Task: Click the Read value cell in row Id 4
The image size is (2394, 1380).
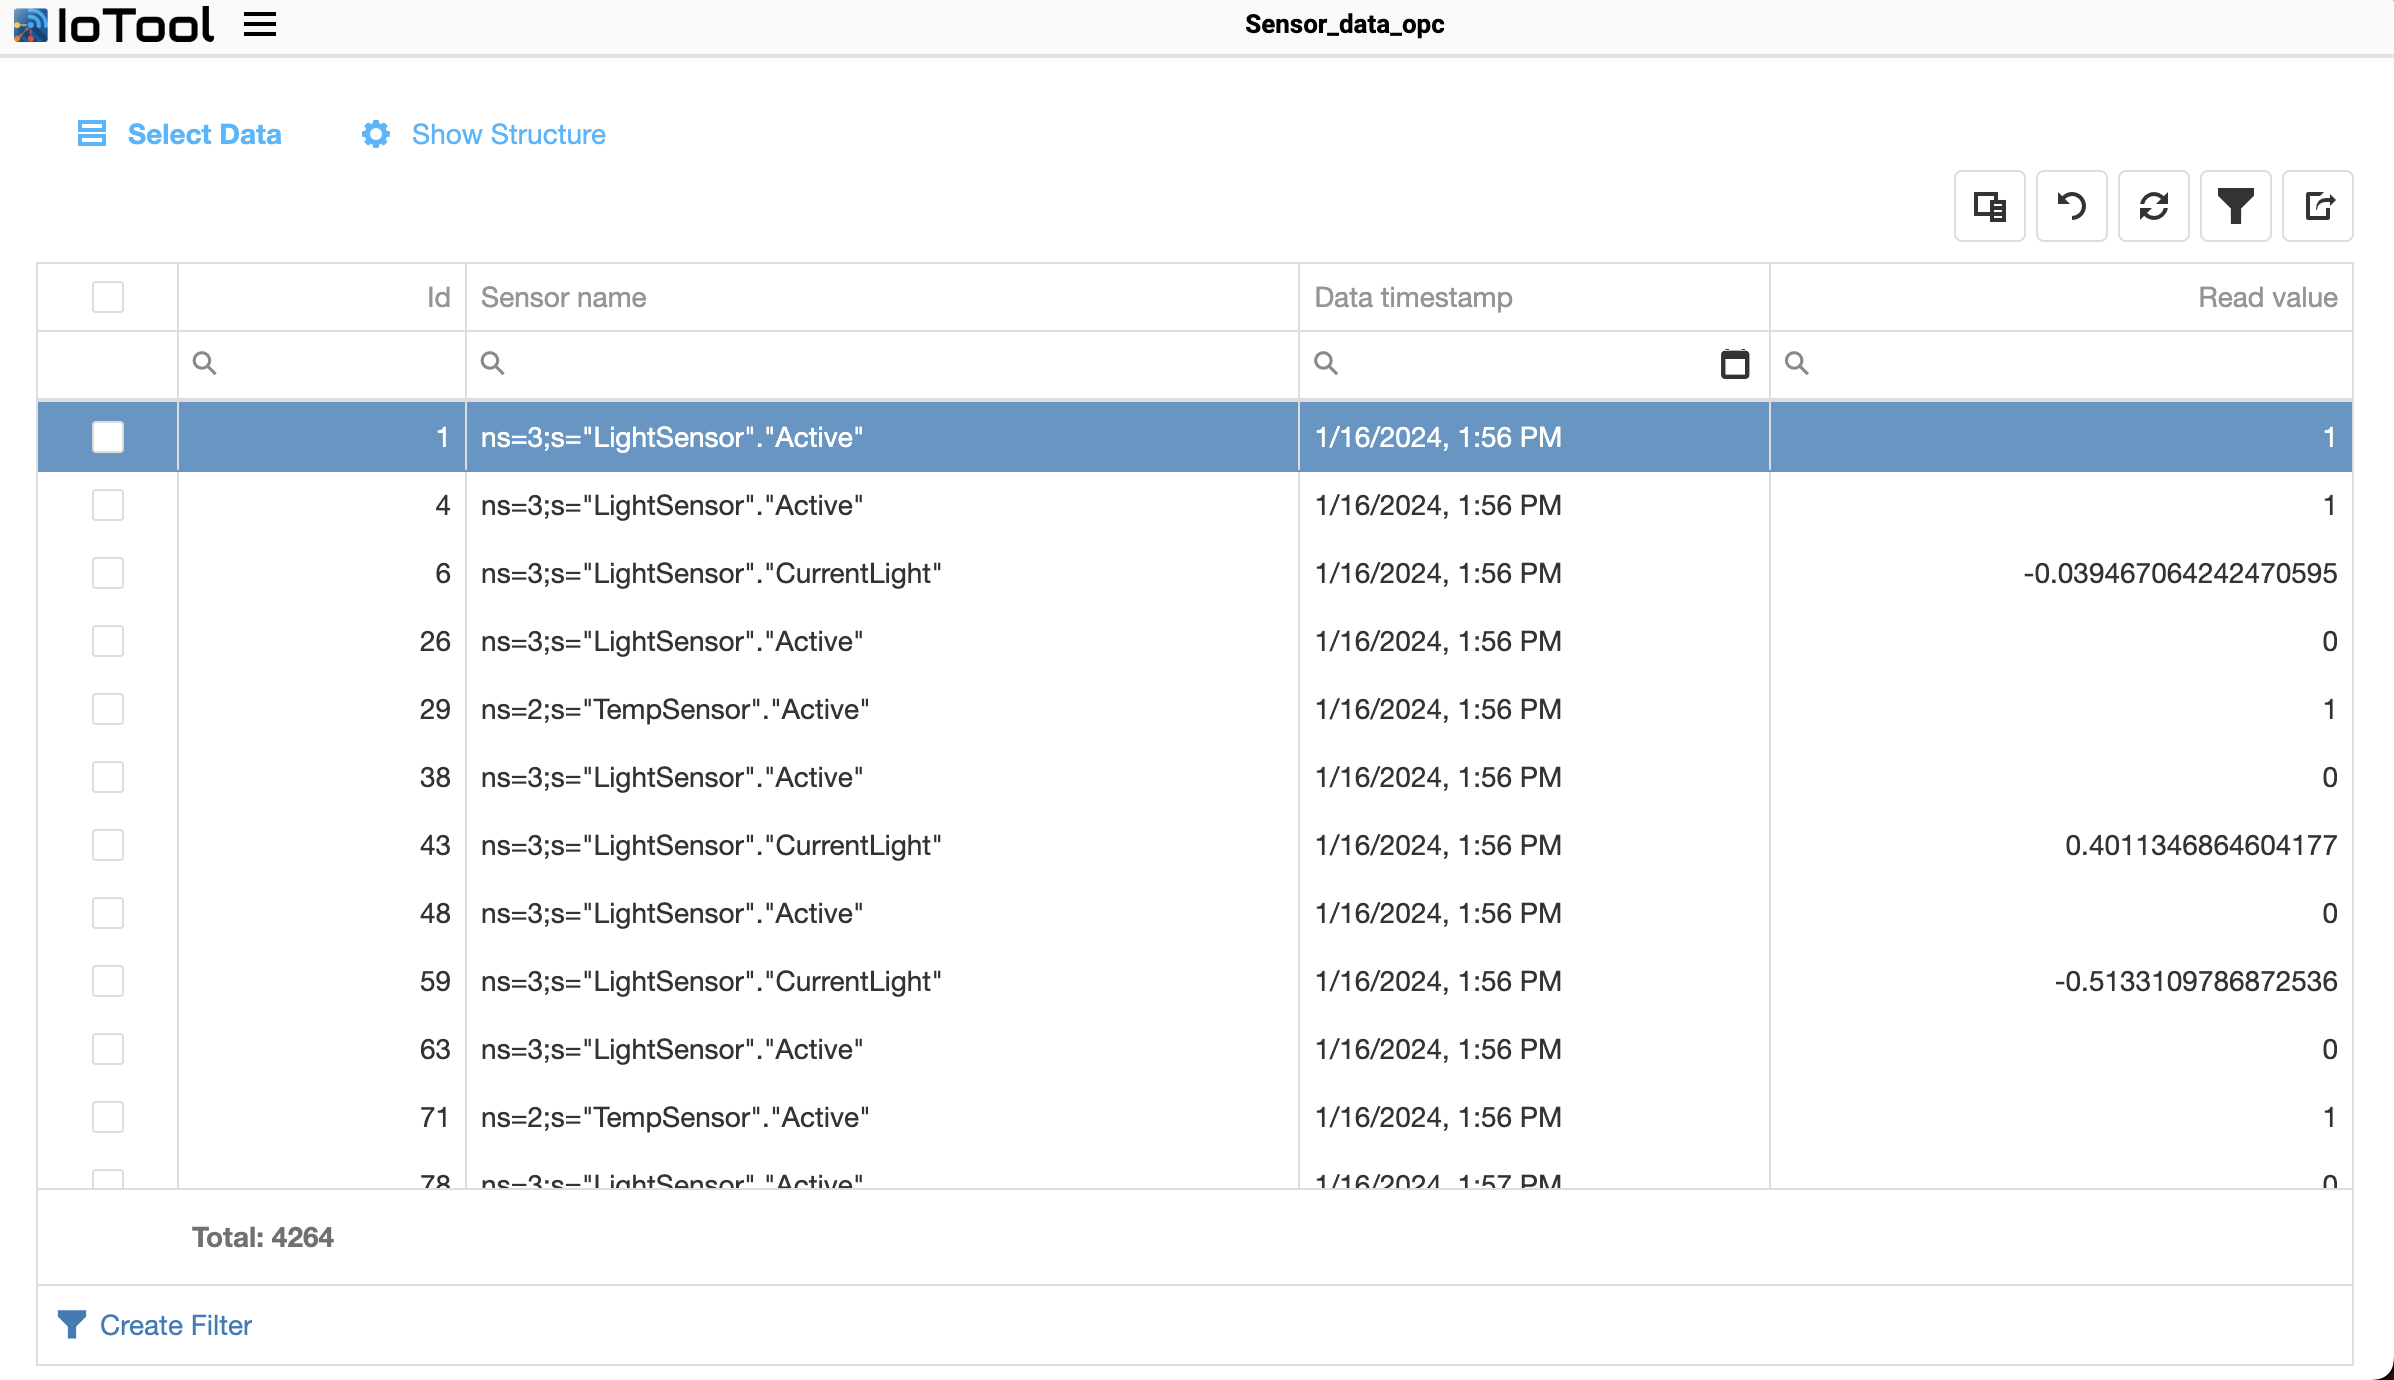Action: pos(2061,505)
